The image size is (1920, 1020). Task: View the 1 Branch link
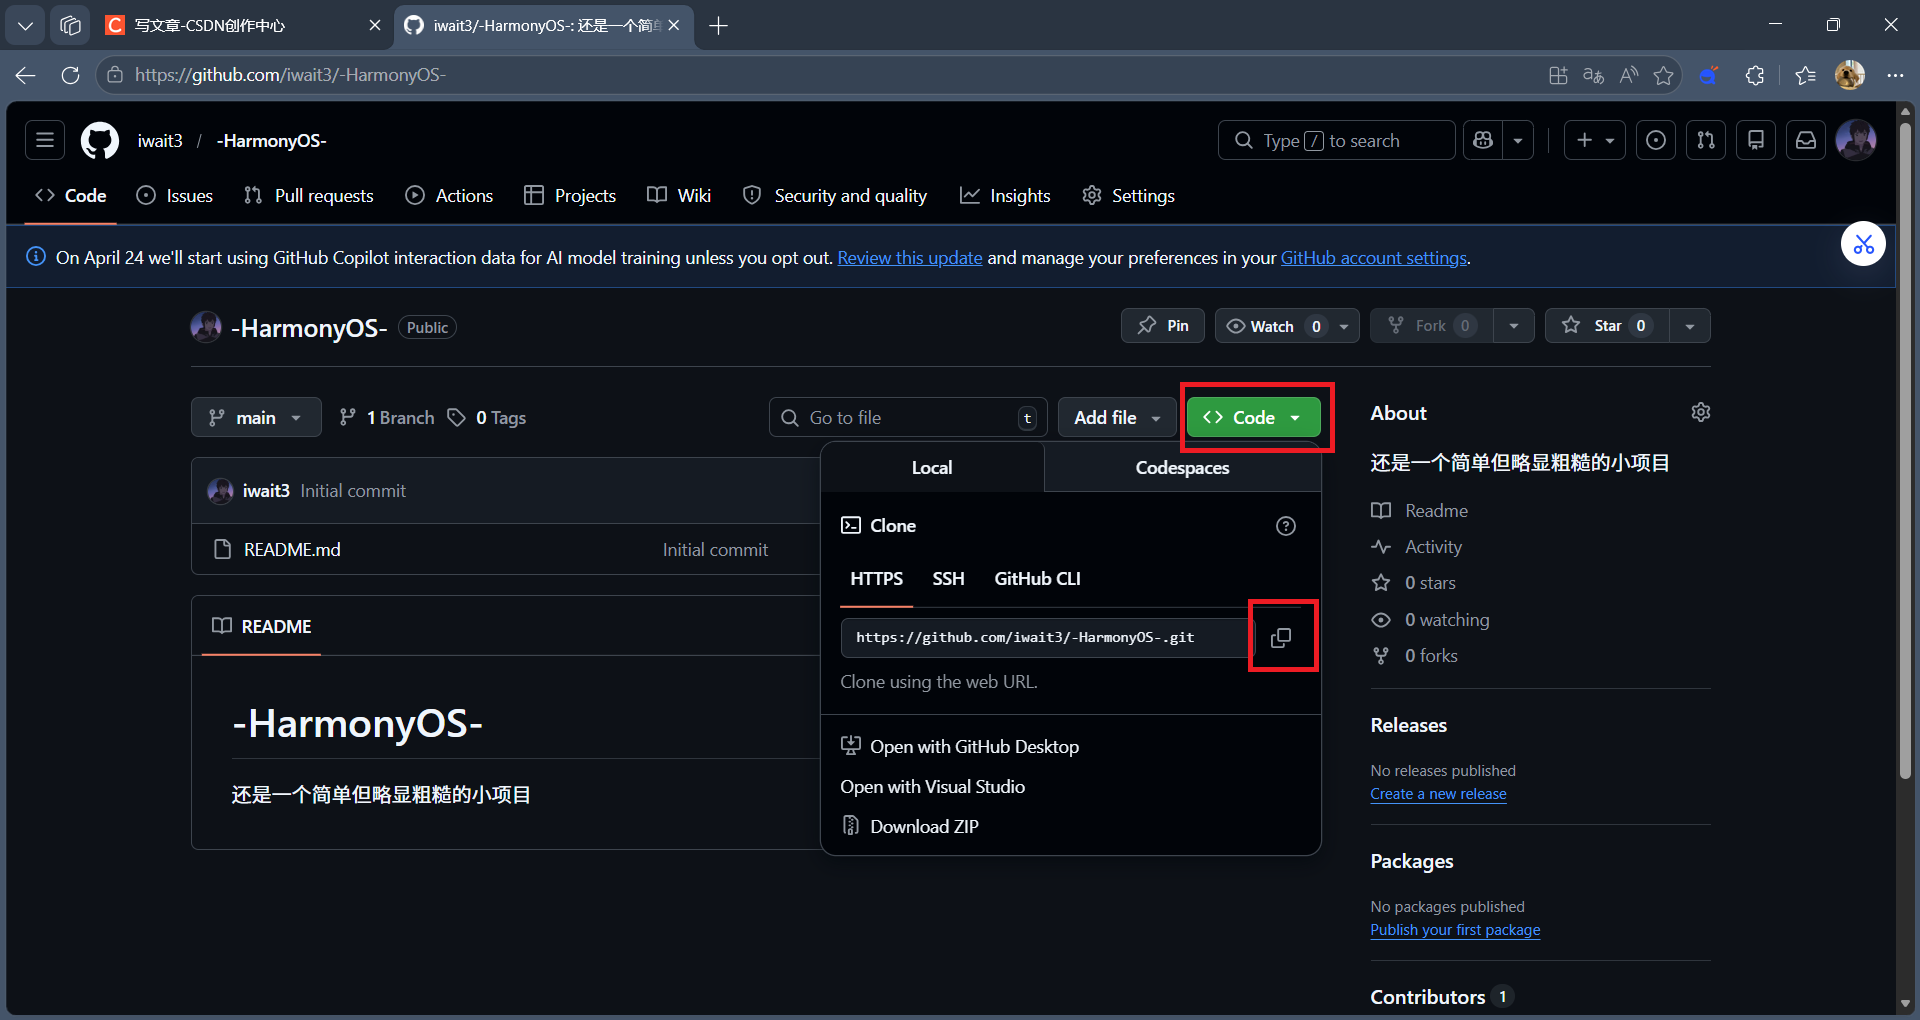point(387,418)
